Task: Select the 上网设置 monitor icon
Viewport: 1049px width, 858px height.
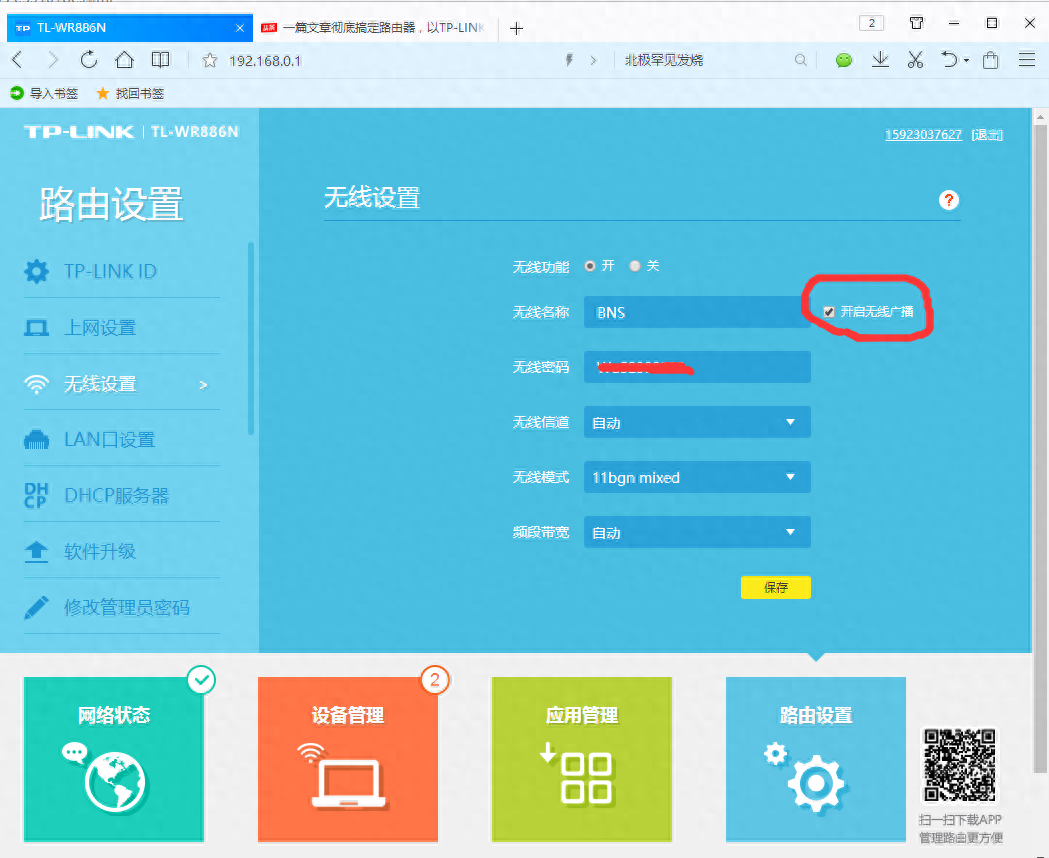Action: coord(37,327)
